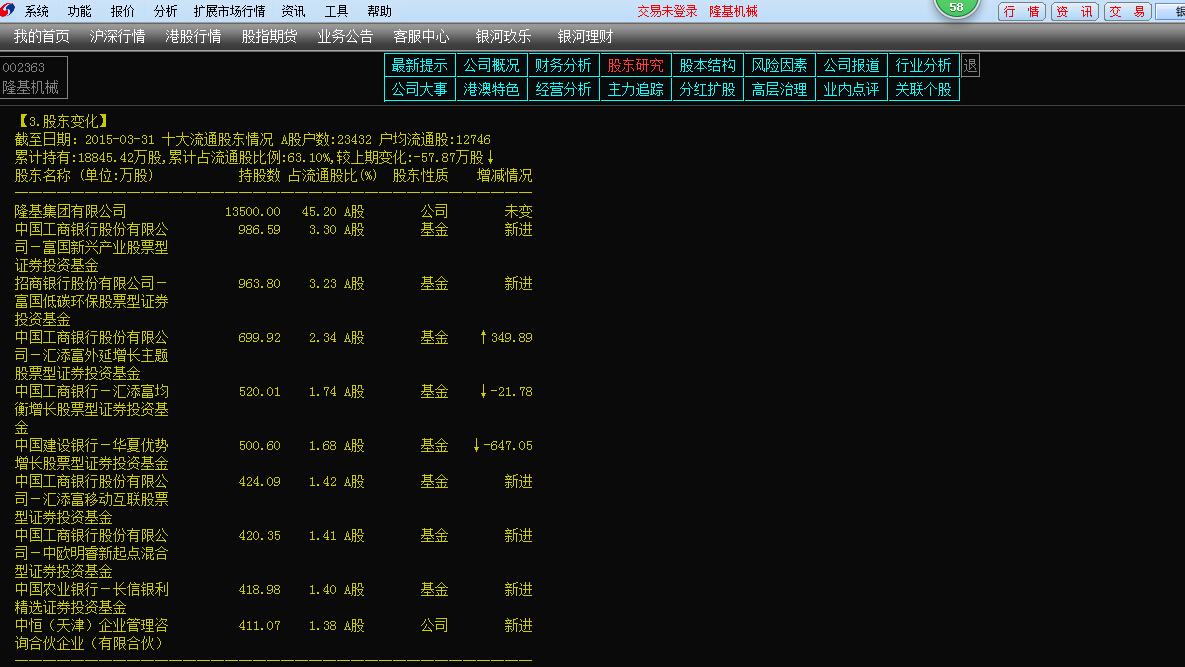Viewport: 1185px width, 667px height.
Task: Switch to 银河理财 tab
Action: pos(585,37)
